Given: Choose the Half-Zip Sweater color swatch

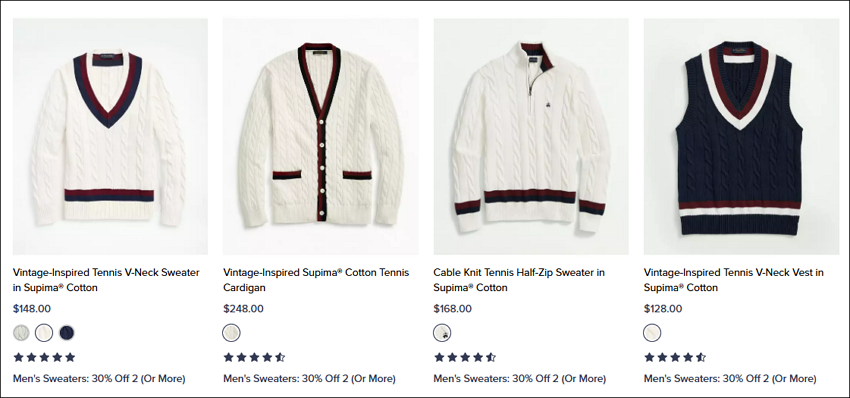Looking at the screenshot, I should pos(442,333).
